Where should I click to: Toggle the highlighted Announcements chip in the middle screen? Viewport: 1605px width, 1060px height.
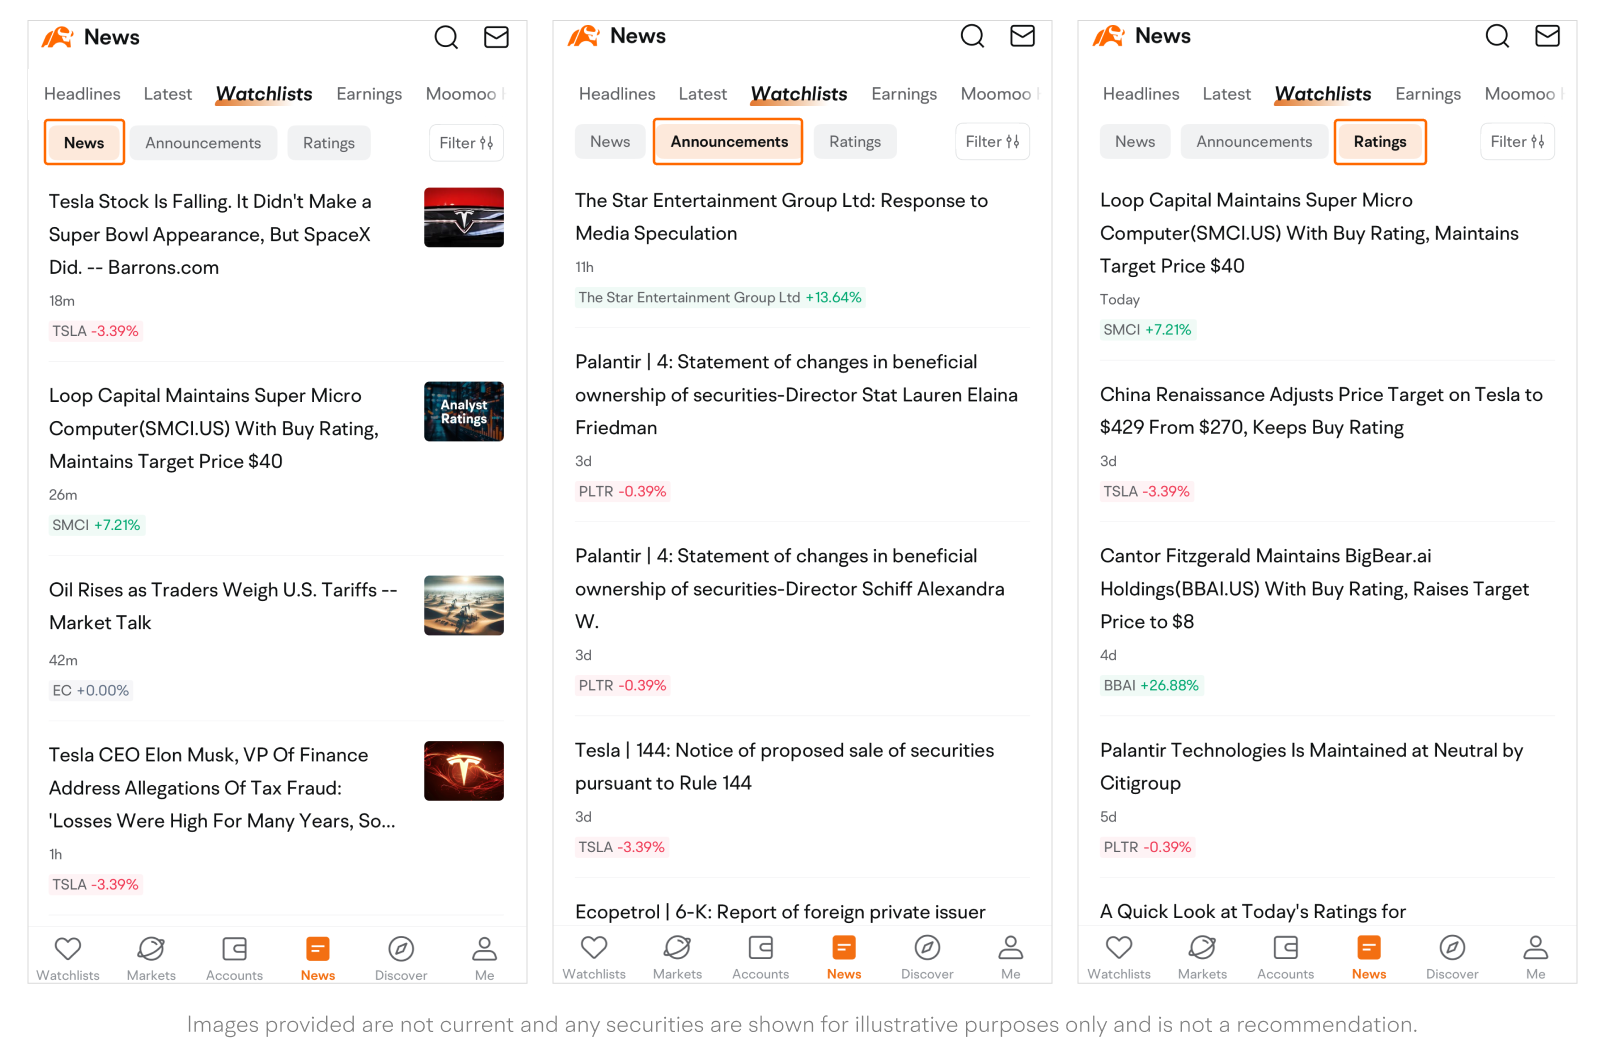[728, 142]
